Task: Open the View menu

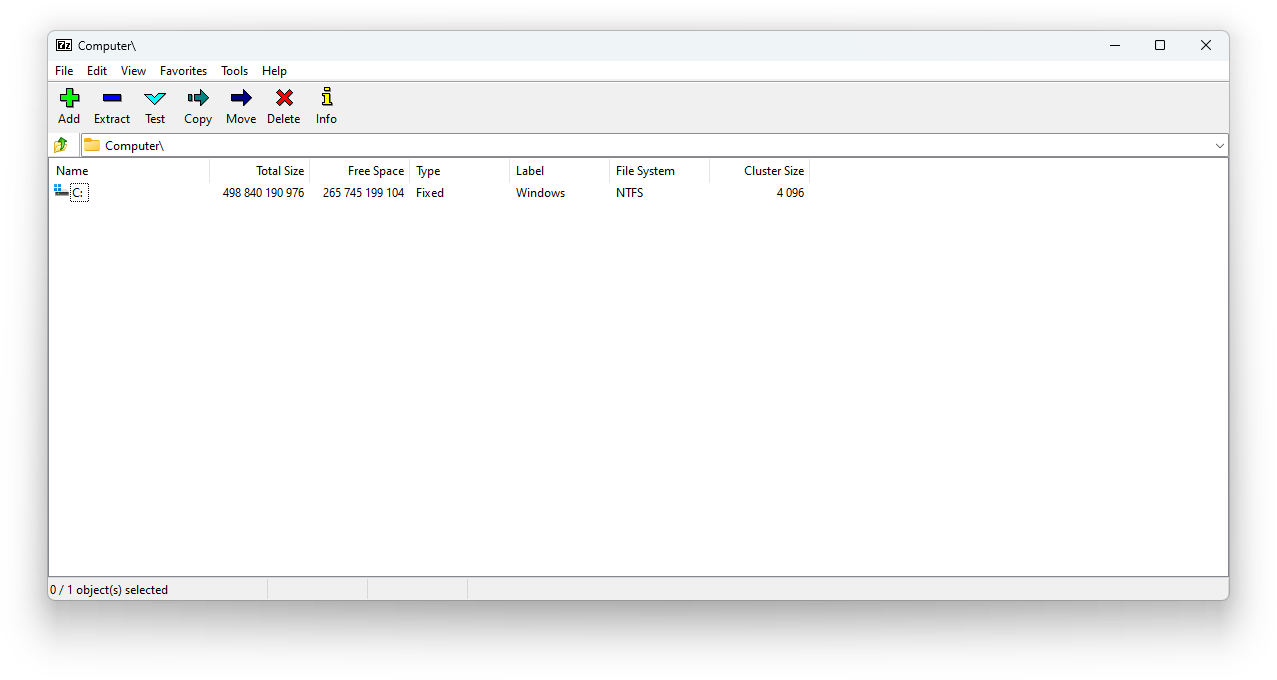Action: pos(133,71)
